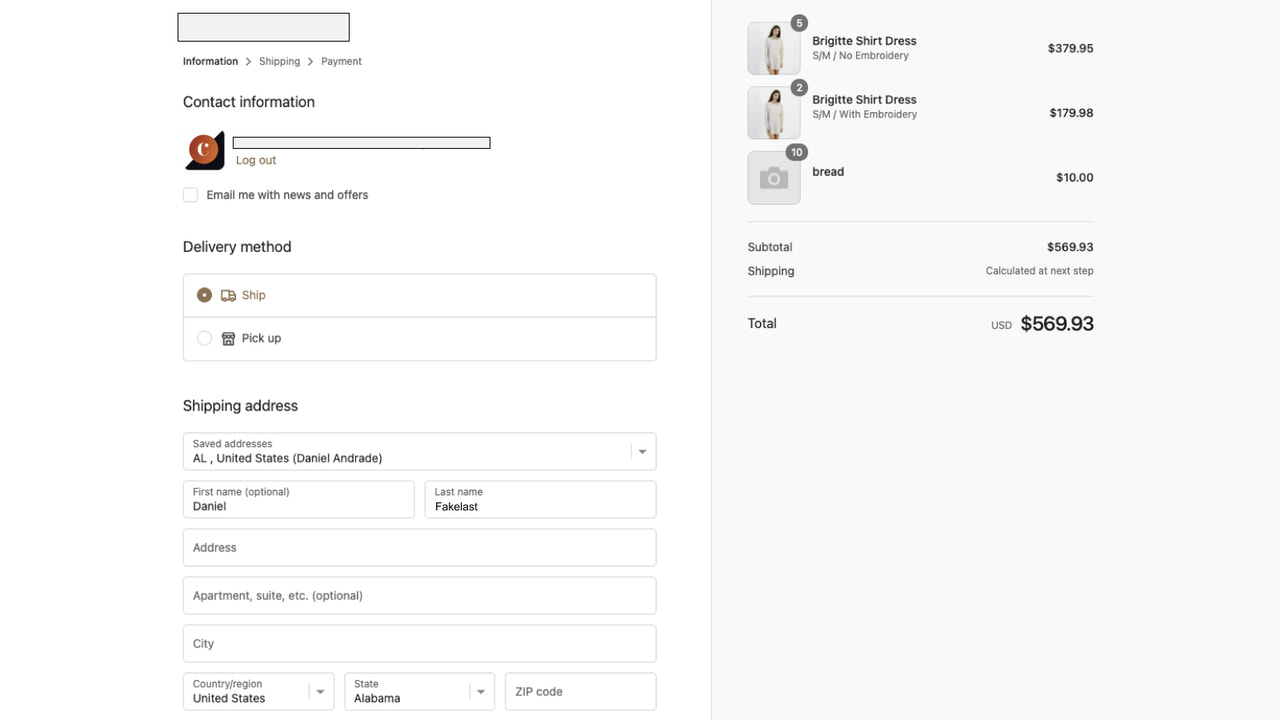This screenshot has width=1280, height=720.
Task: Click the chevron after Information breadcrumb
Action: point(249,61)
